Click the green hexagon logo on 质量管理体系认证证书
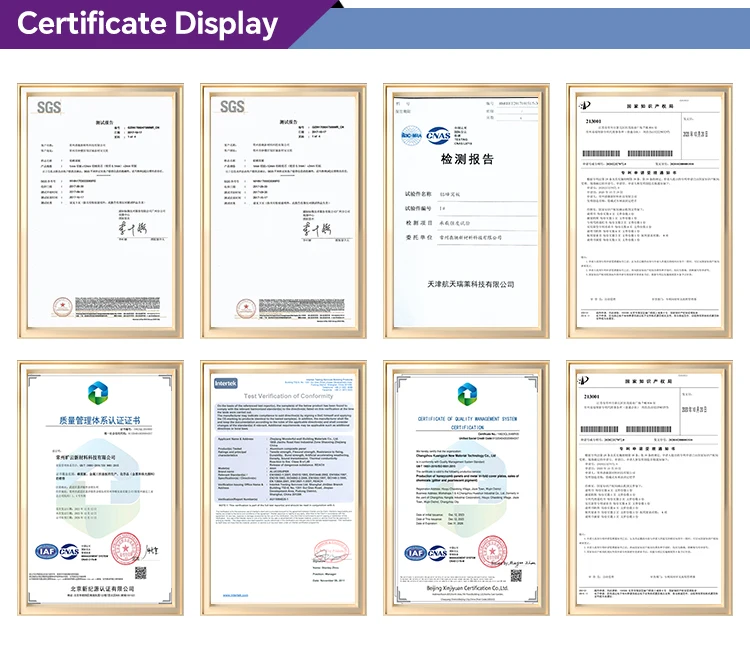This screenshot has width=750, height=657. 100,391
